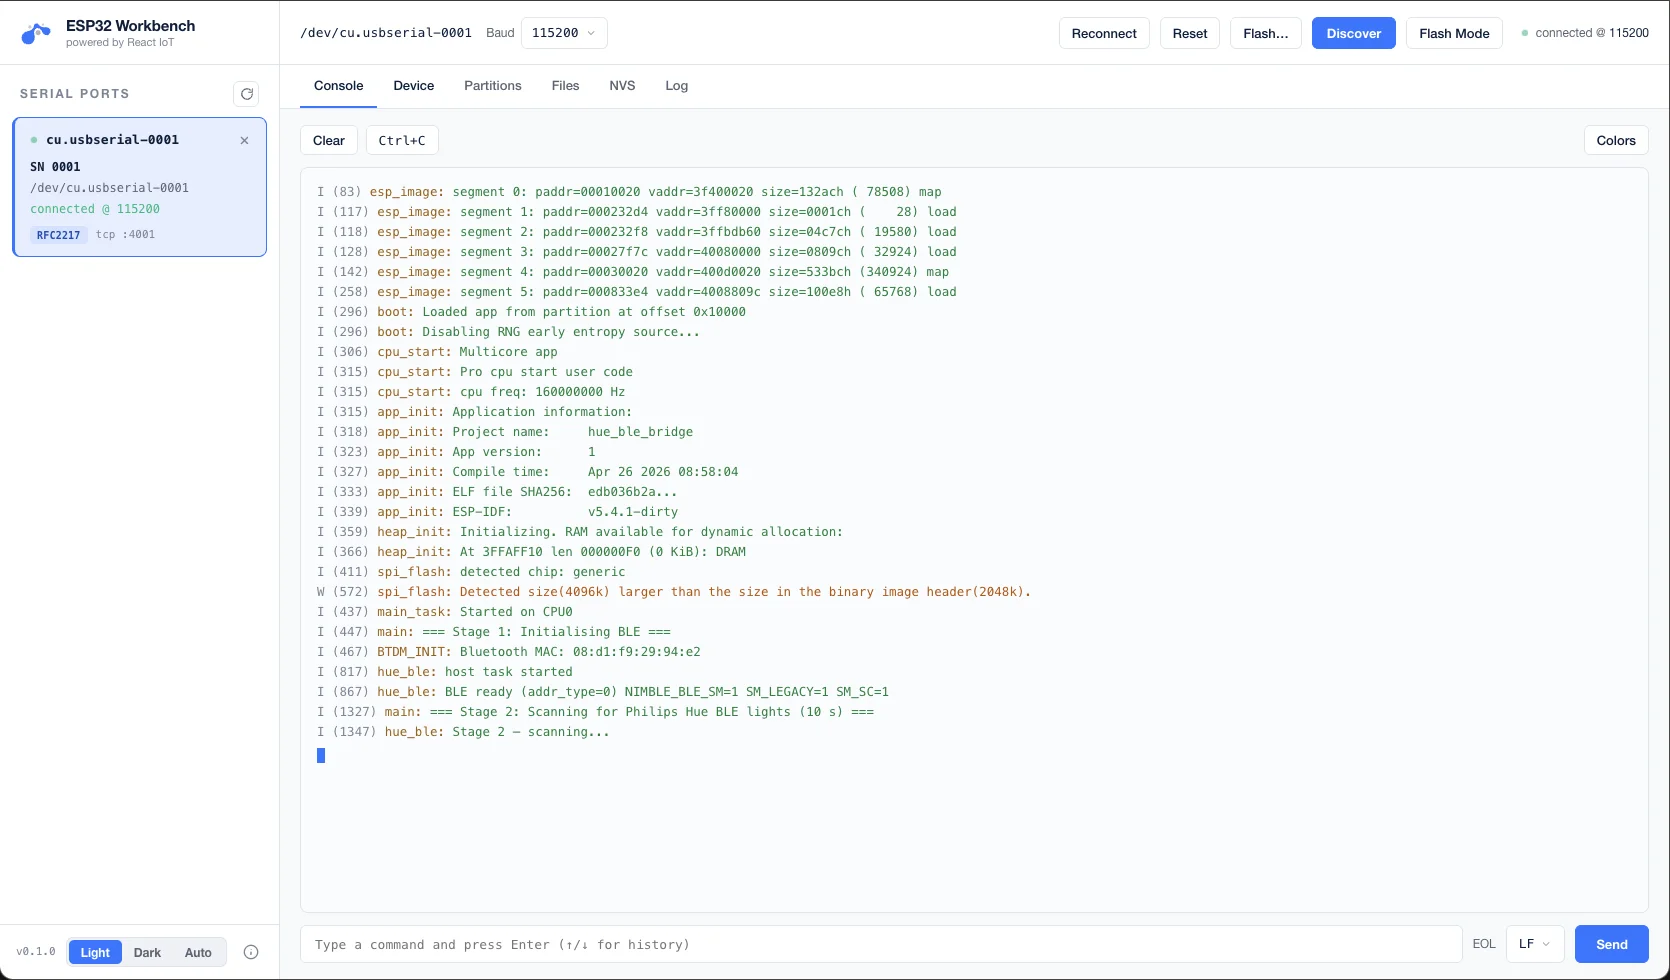1670x980 pixels.
Task: Open the console Colors button
Action: click(1616, 140)
